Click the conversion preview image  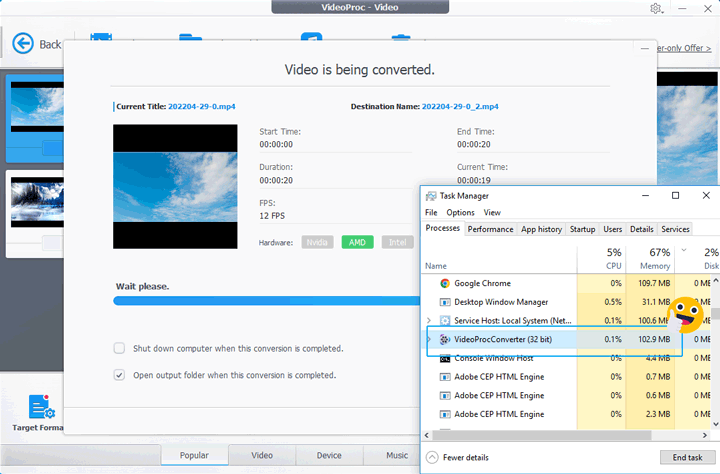pos(175,186)
